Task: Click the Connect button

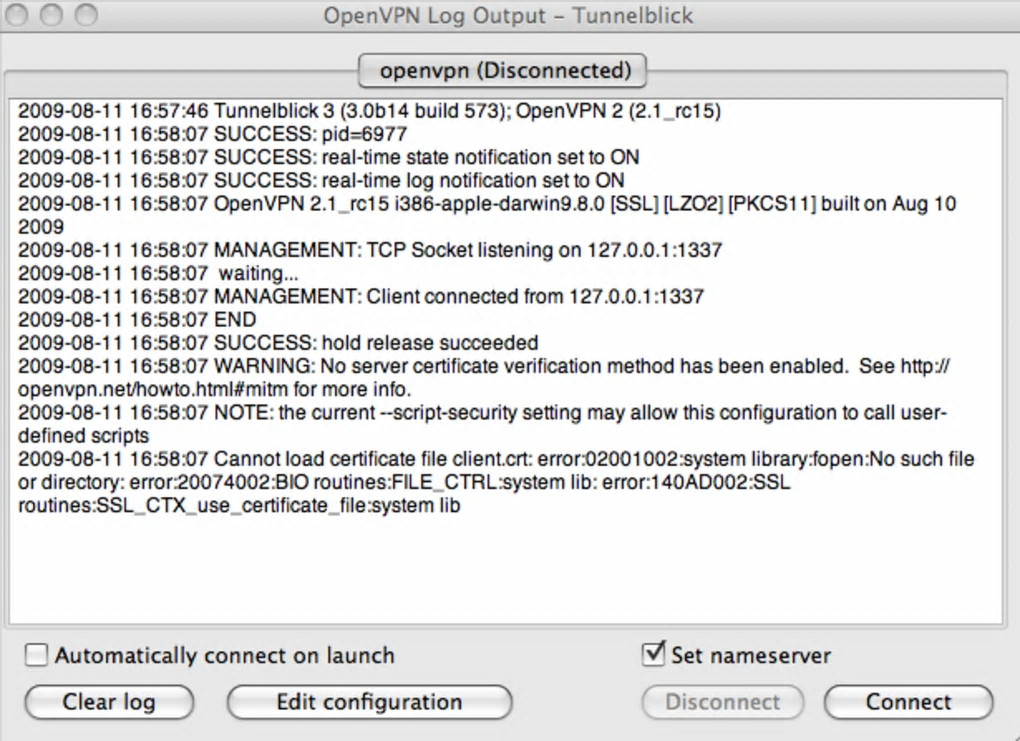Action: (x=908, y=702)
